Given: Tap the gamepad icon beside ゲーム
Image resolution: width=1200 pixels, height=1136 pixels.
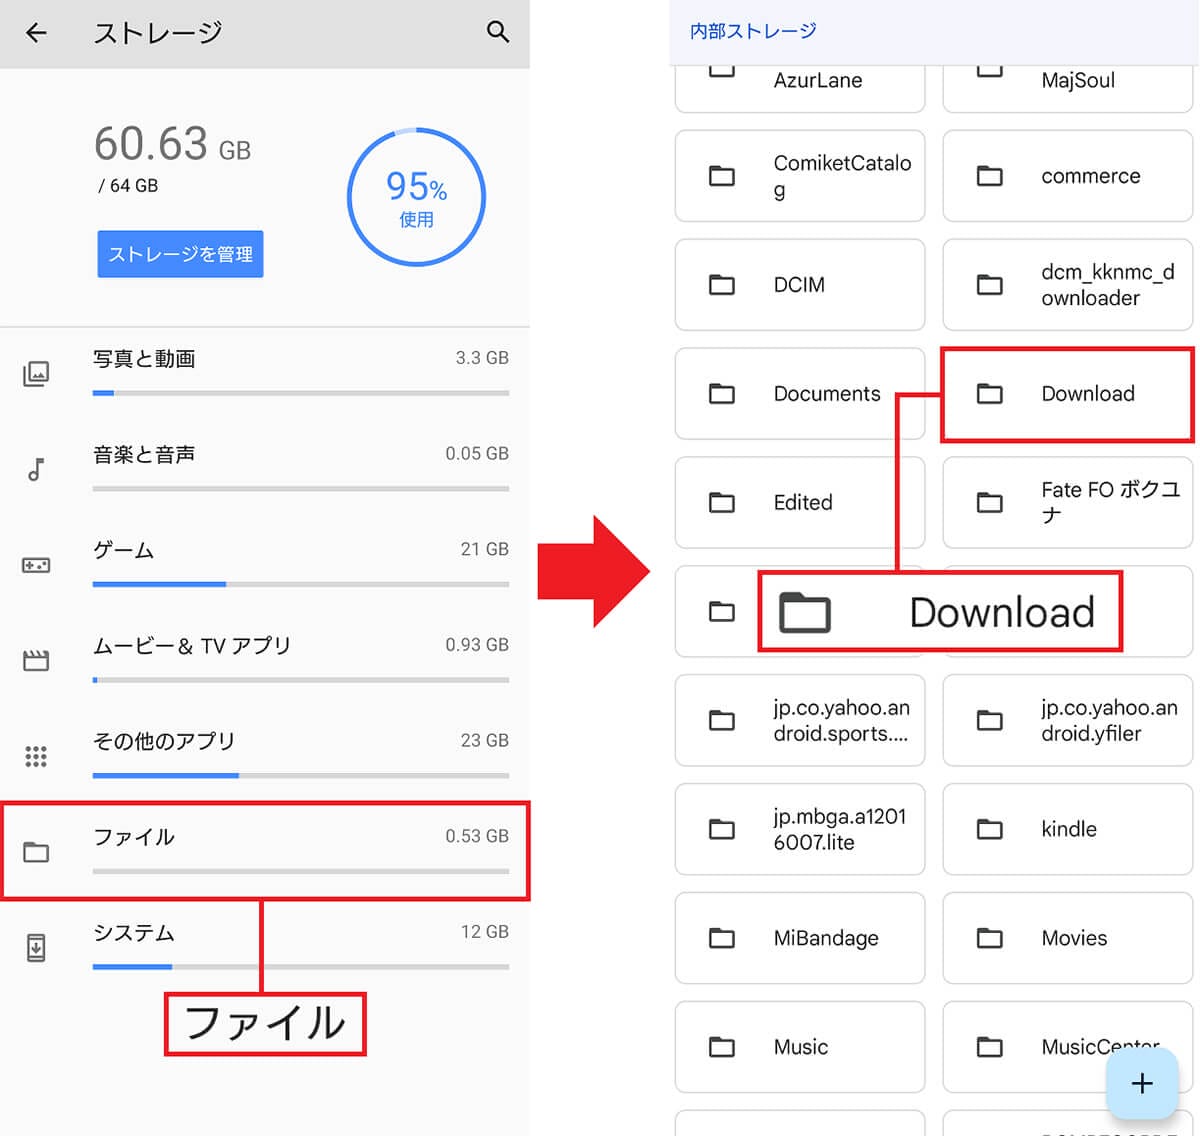Looking at the screenshot, I should pyautogui.click(x=36, y=565).
